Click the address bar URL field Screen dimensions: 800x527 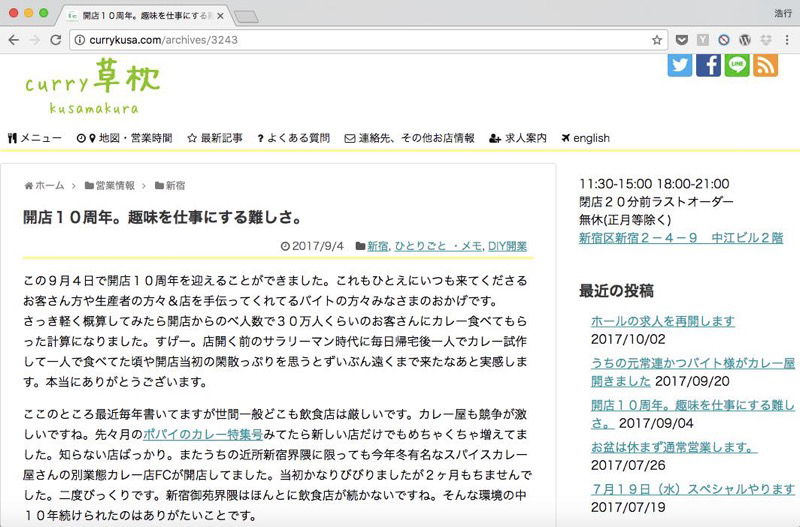click(367, 40)
